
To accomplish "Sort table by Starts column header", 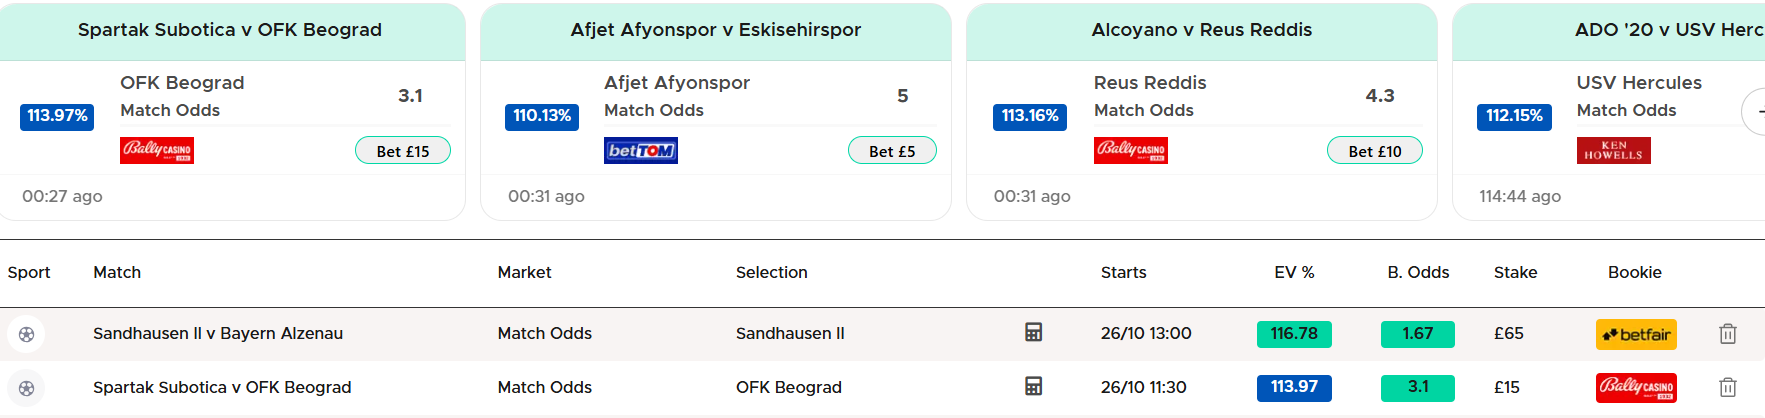I will pos(1123,272).
